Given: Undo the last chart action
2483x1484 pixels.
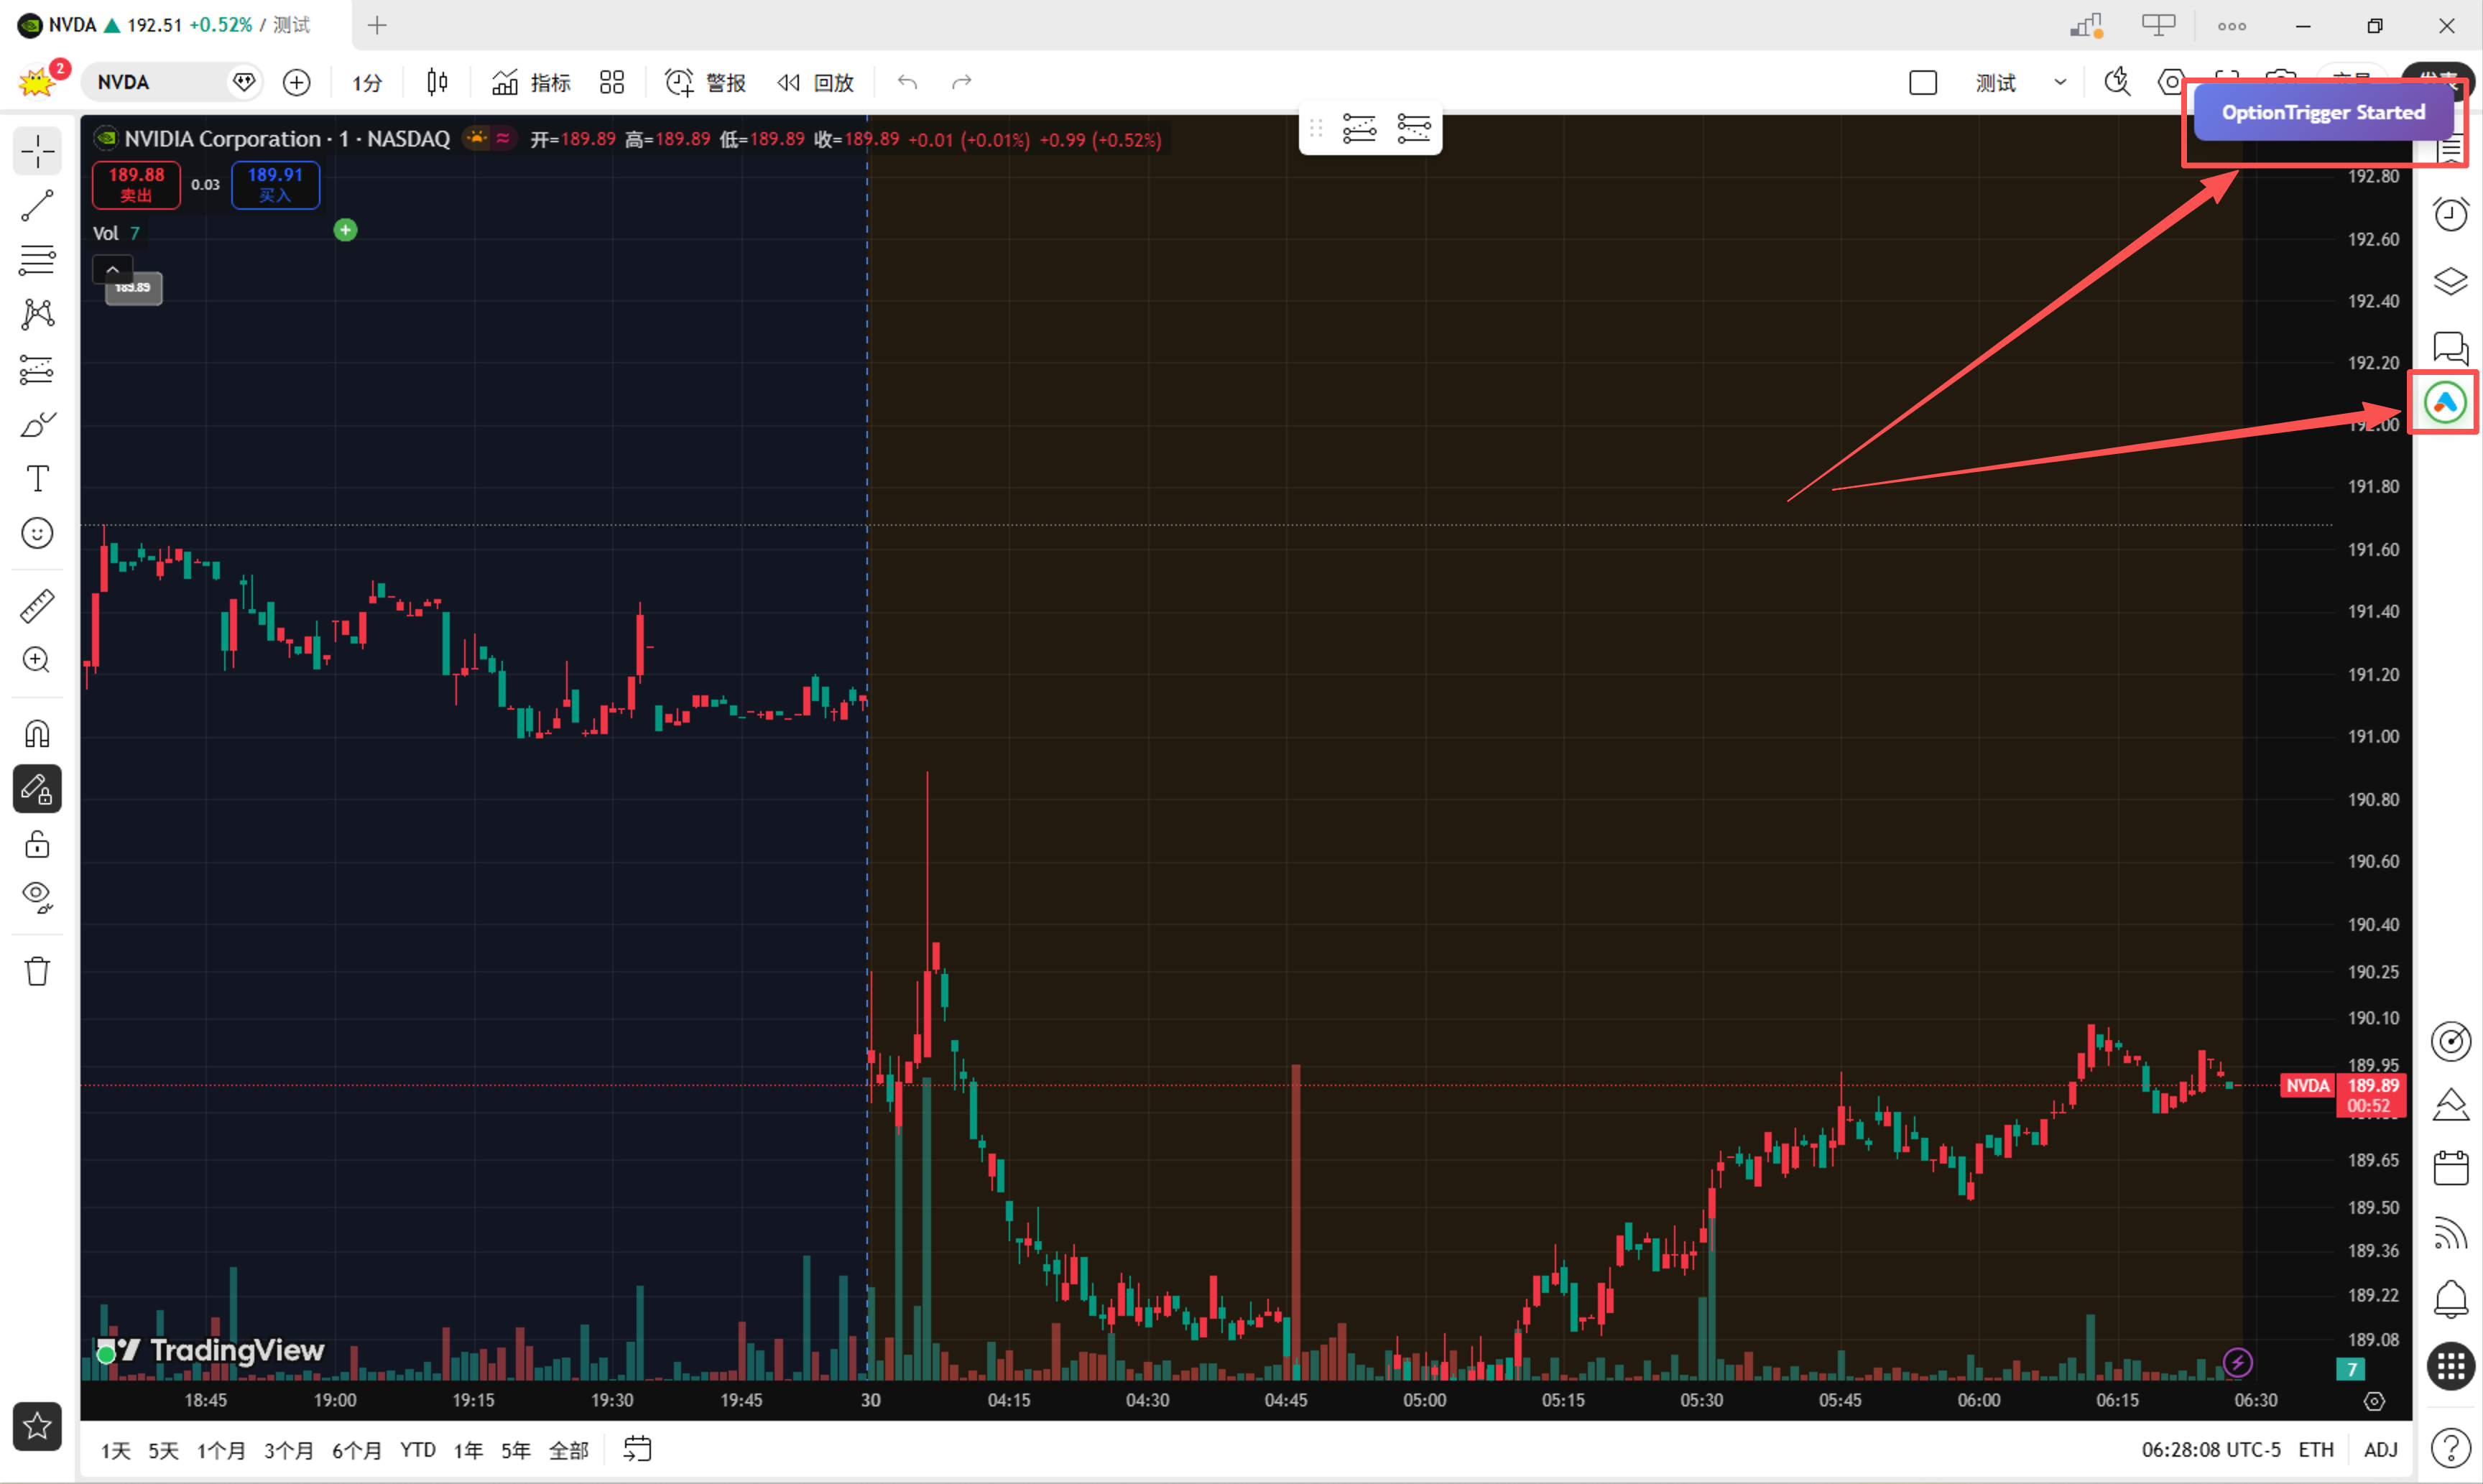Looking at the screenshot, I should pos(907,82).
